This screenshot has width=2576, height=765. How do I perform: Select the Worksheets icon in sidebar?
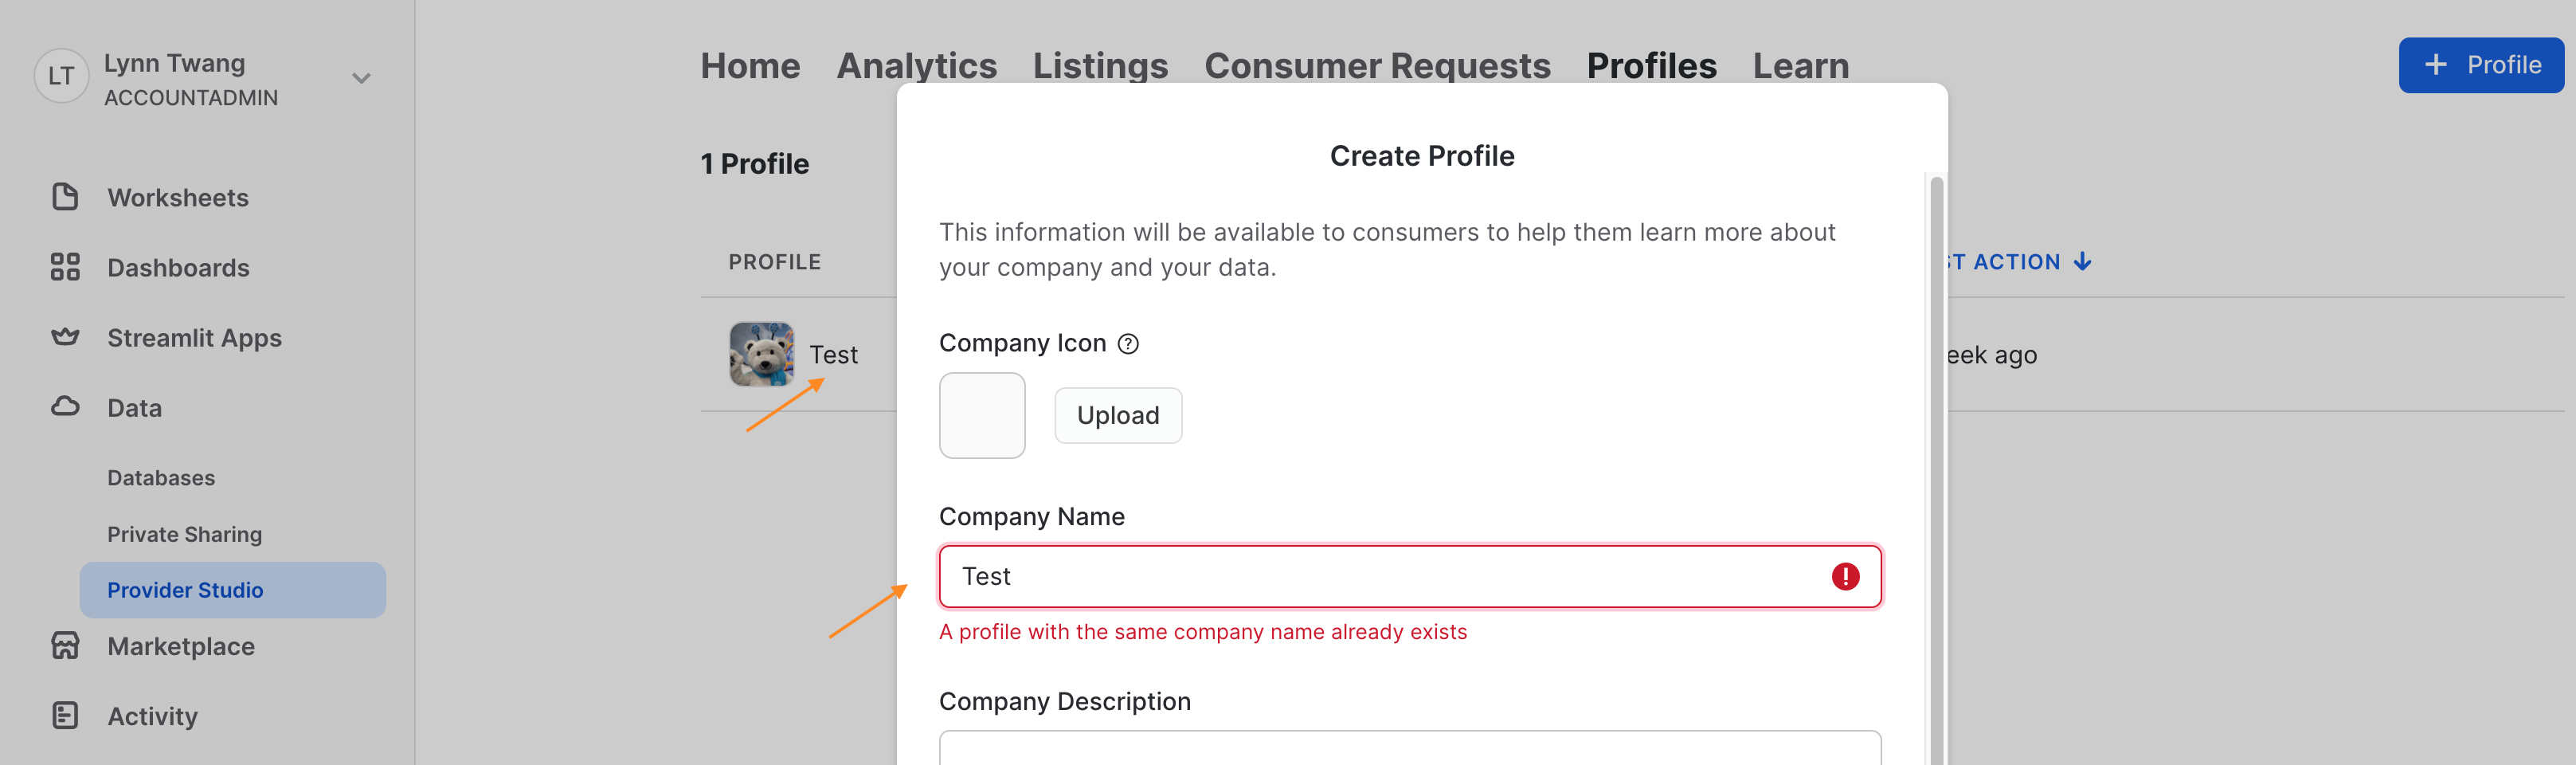tap(66, 197)
